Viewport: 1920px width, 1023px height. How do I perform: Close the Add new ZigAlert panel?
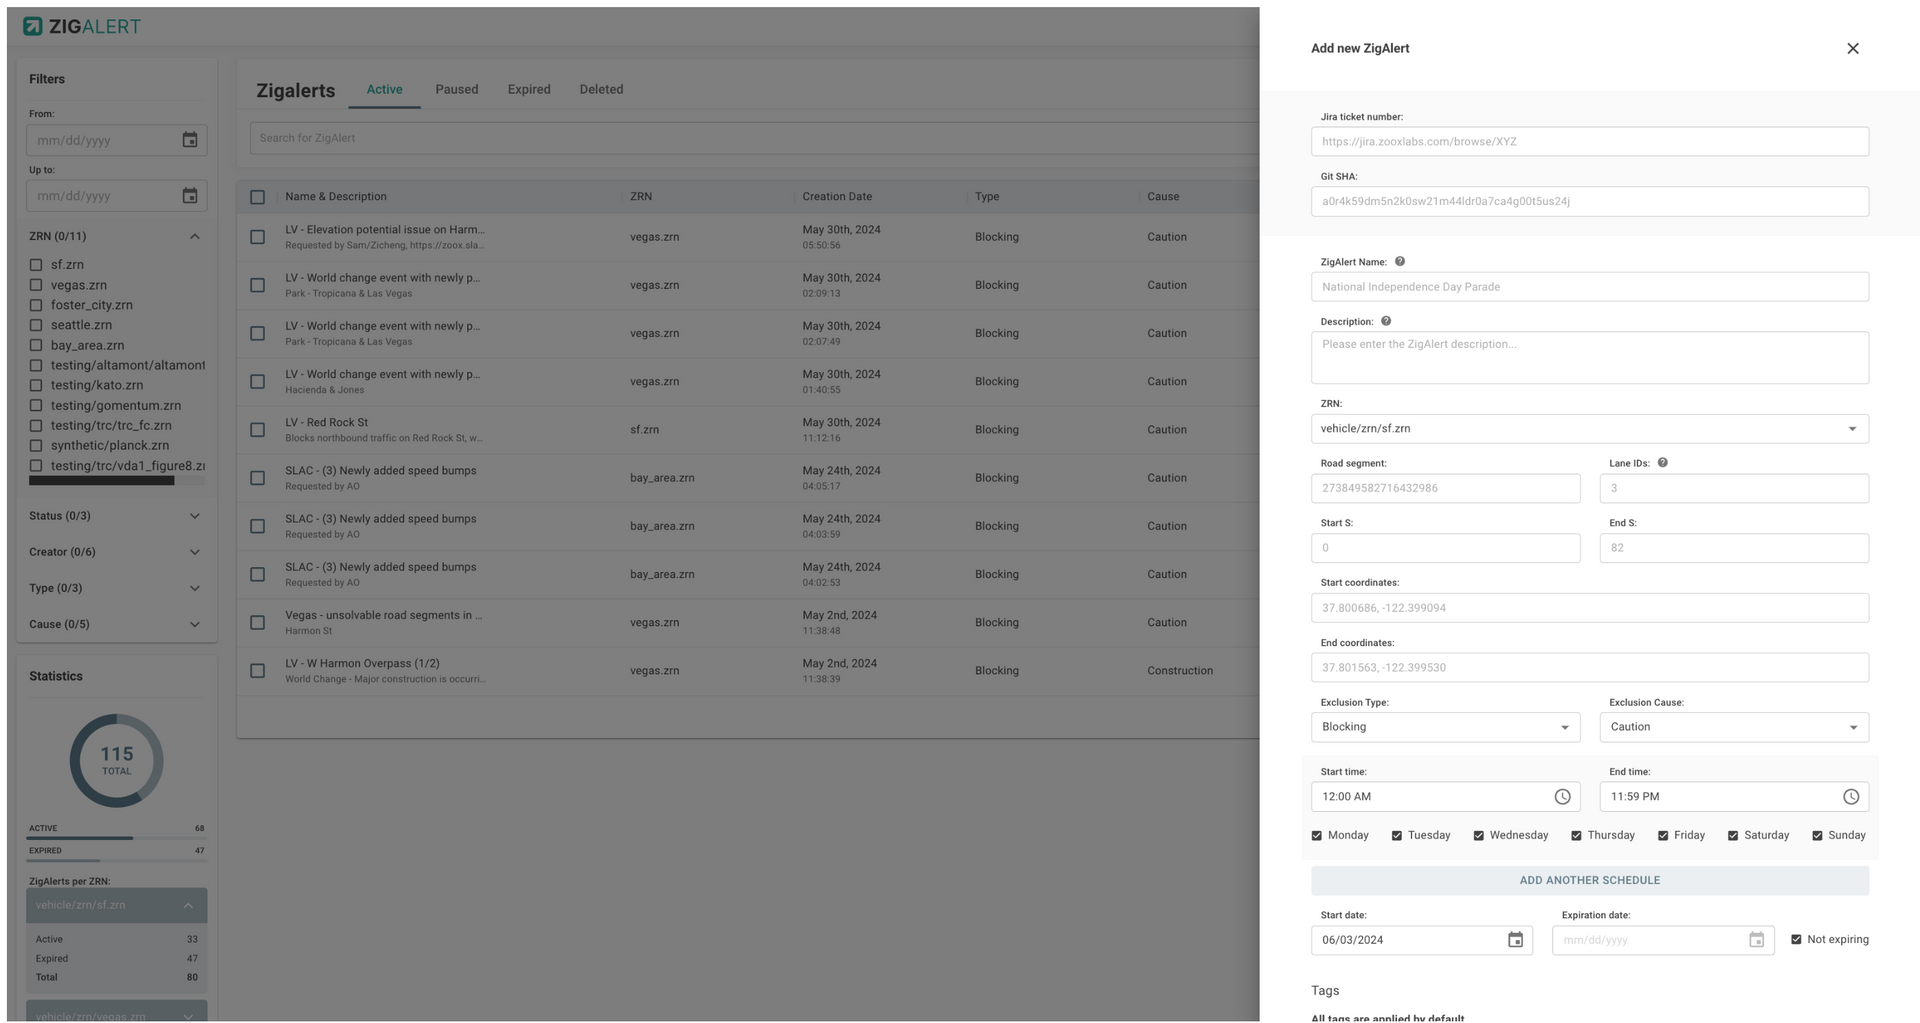[1853, 48]
